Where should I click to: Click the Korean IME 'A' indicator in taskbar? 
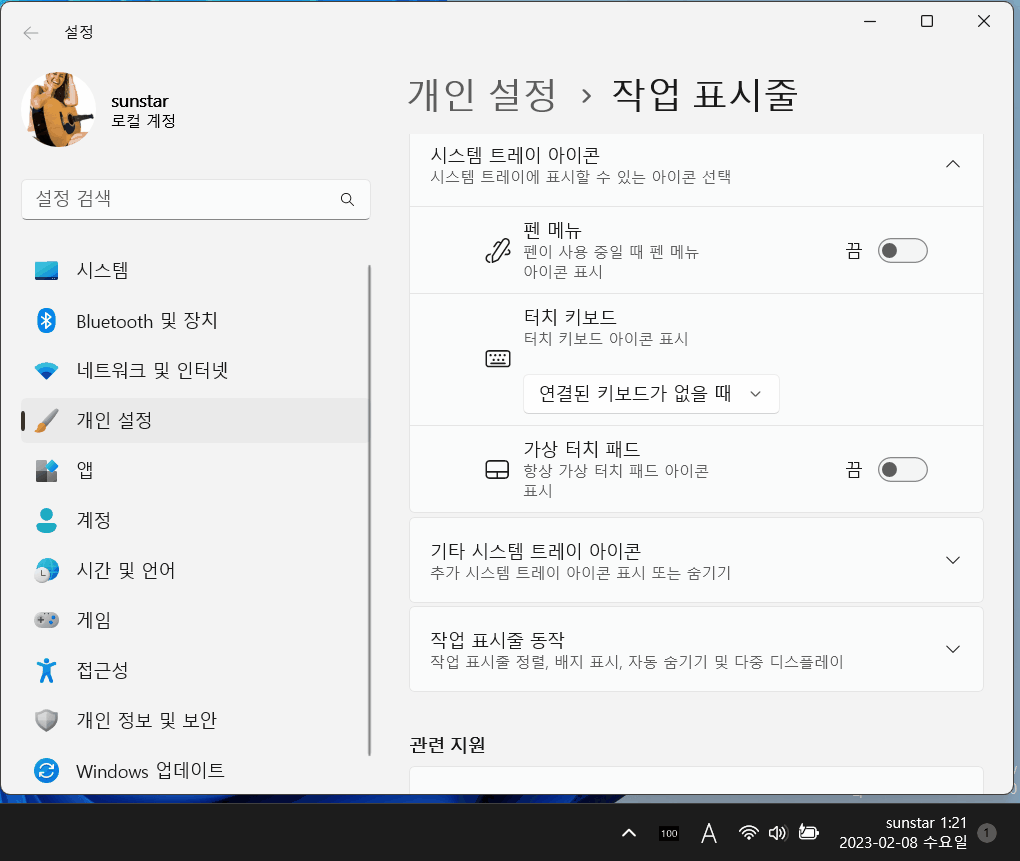point(708,832)
